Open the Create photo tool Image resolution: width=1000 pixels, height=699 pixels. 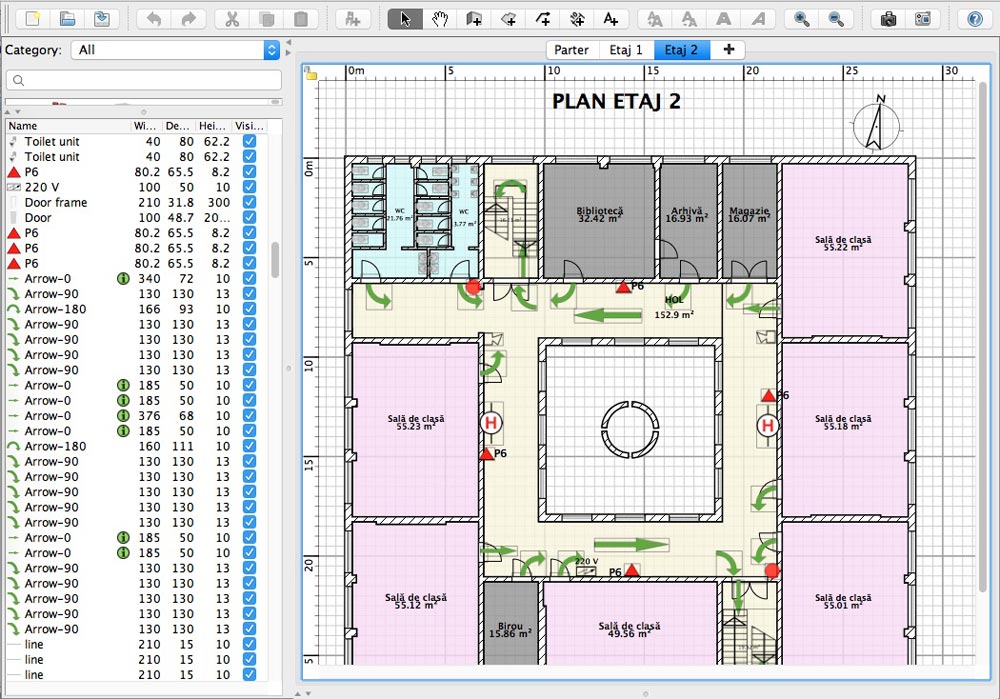pyautogui.click(x=890, y=18)
